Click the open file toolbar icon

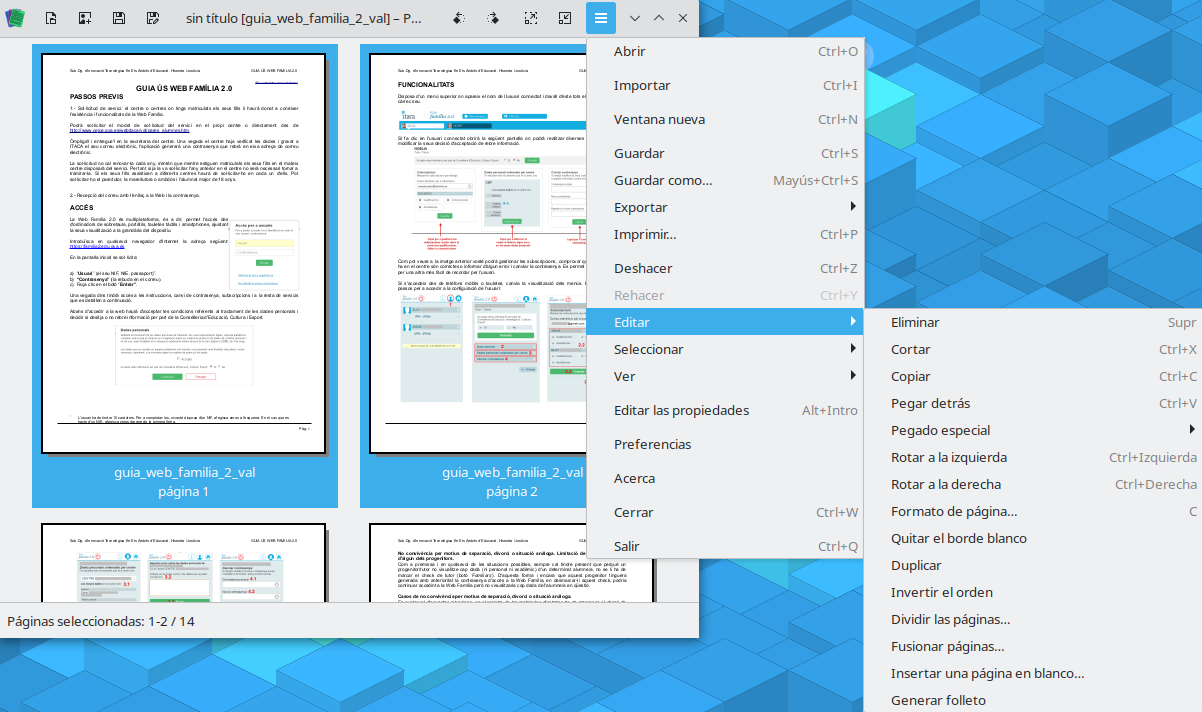50,18
